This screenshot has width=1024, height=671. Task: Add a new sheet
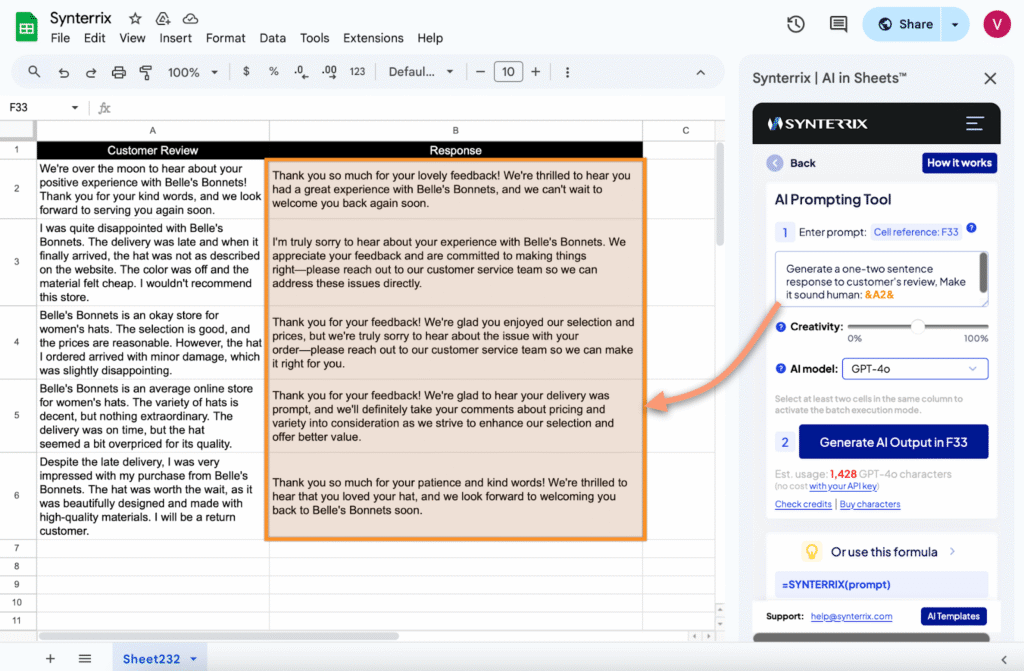point(50,659)
